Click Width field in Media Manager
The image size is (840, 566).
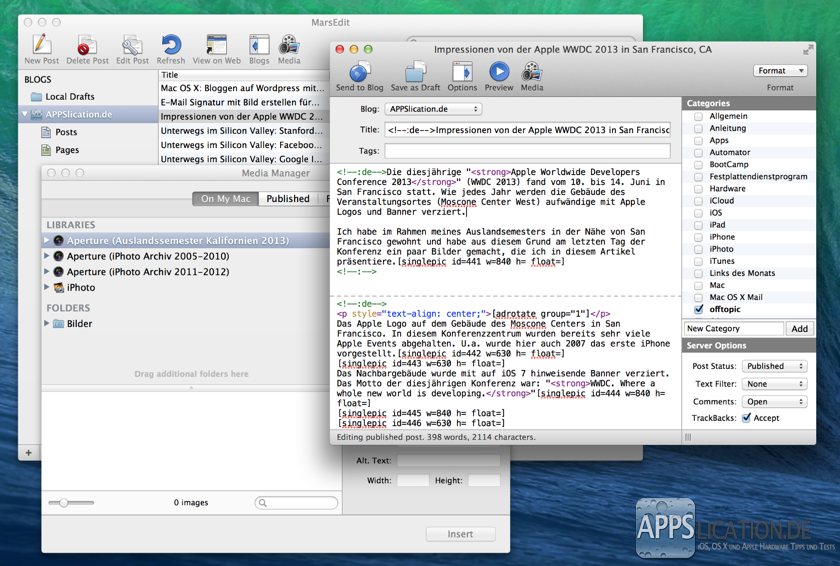pyautogui.click(x=413, y=480)
